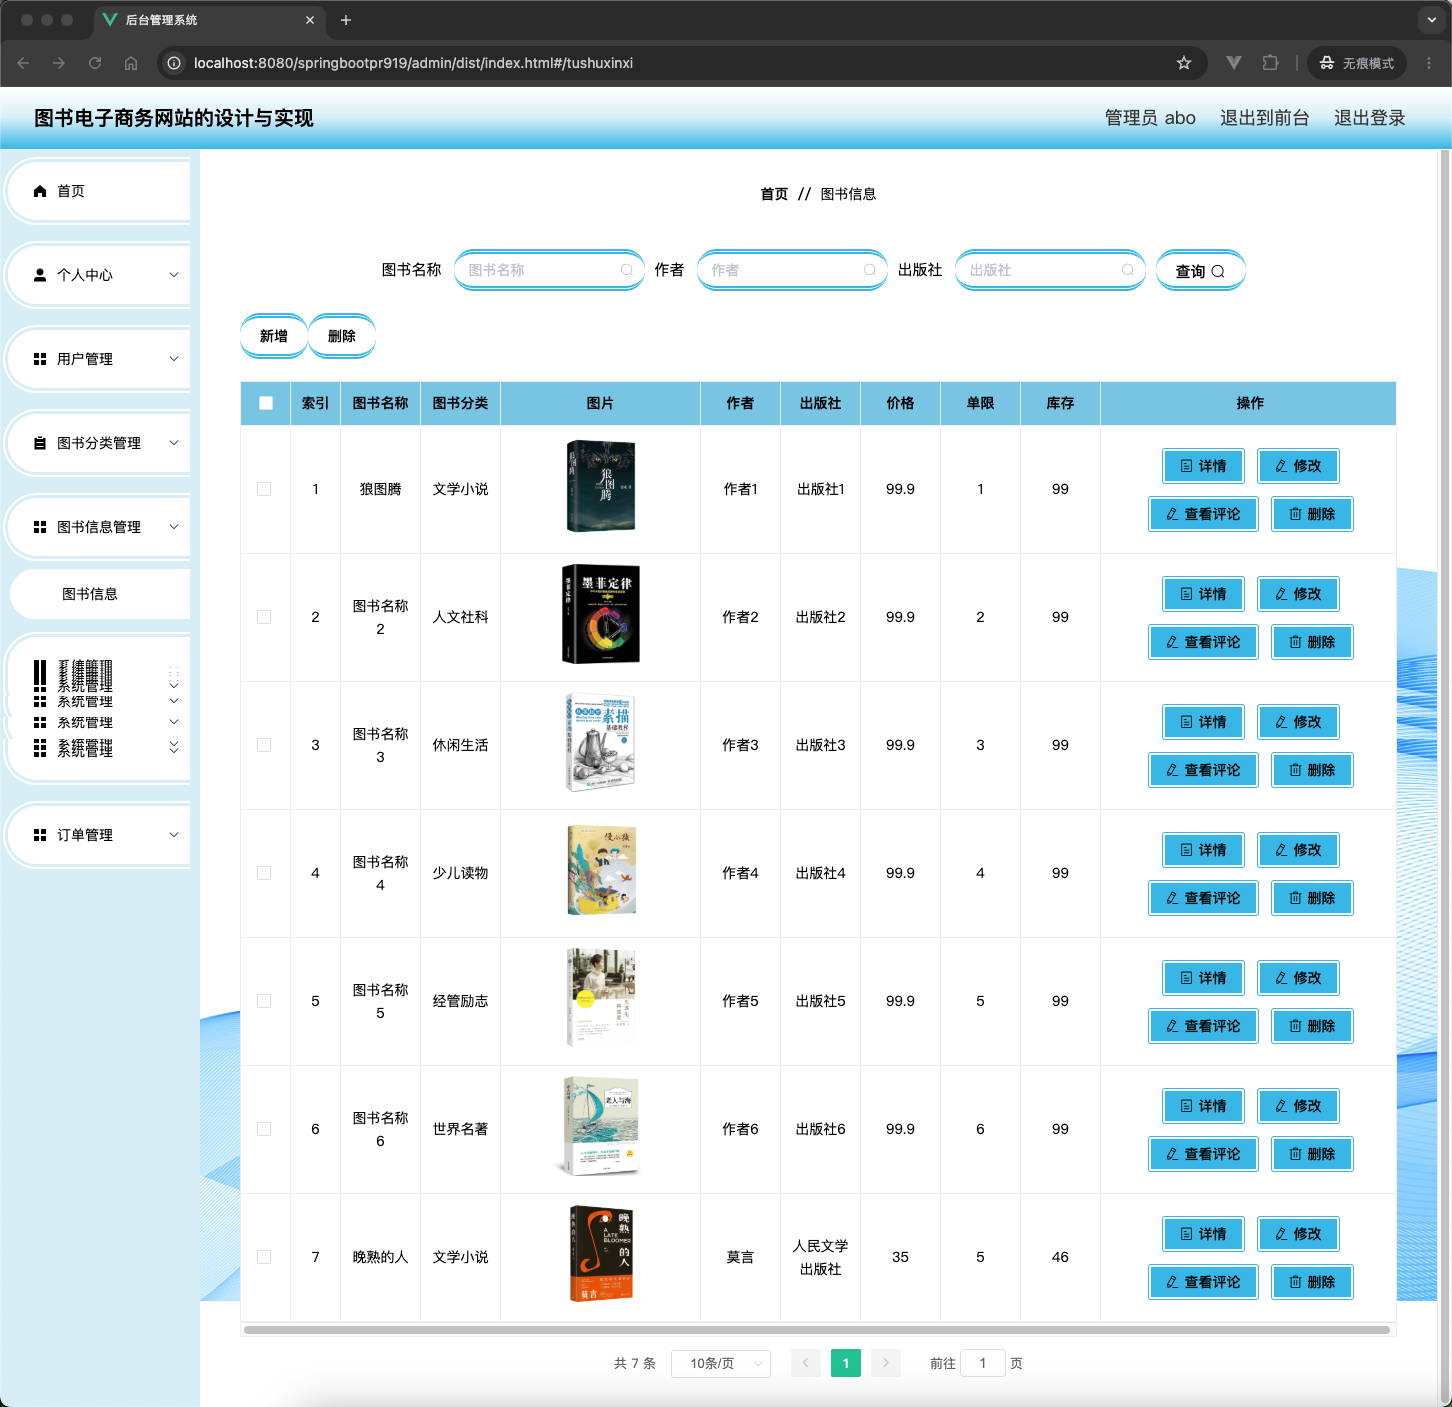Open the browser tab search chevron
The height and width of the screenshot is (1407, 1452).
click(x=1432, y=20)
